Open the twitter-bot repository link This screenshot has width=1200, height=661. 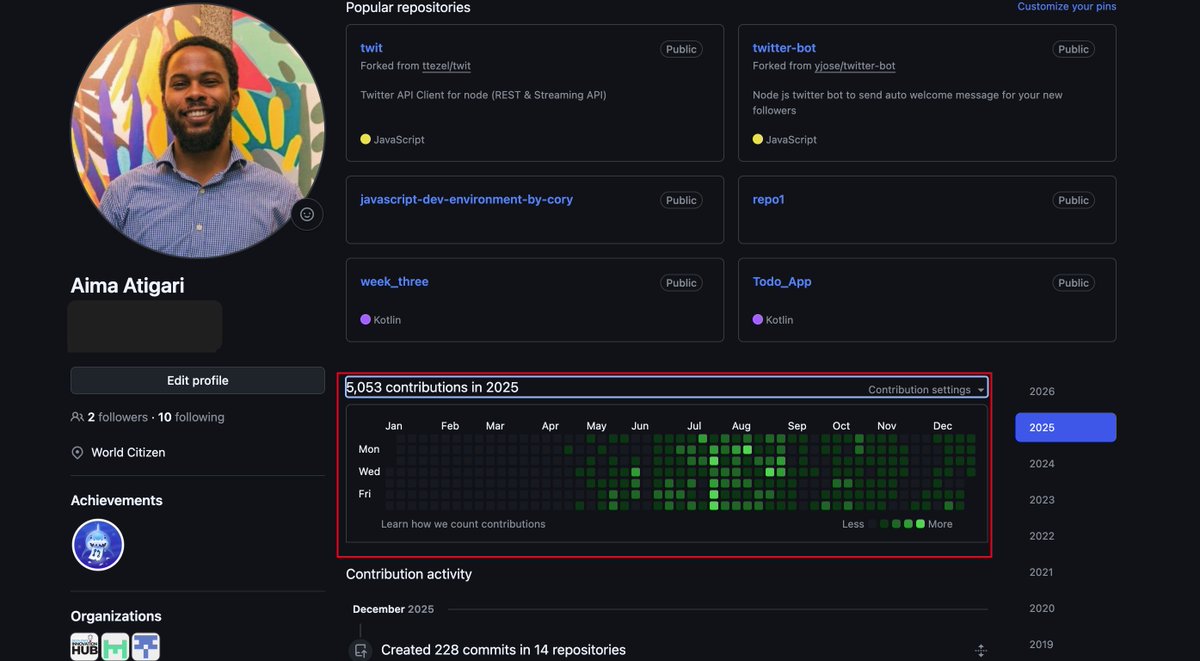pyautogui.click(x=784, y=47)
